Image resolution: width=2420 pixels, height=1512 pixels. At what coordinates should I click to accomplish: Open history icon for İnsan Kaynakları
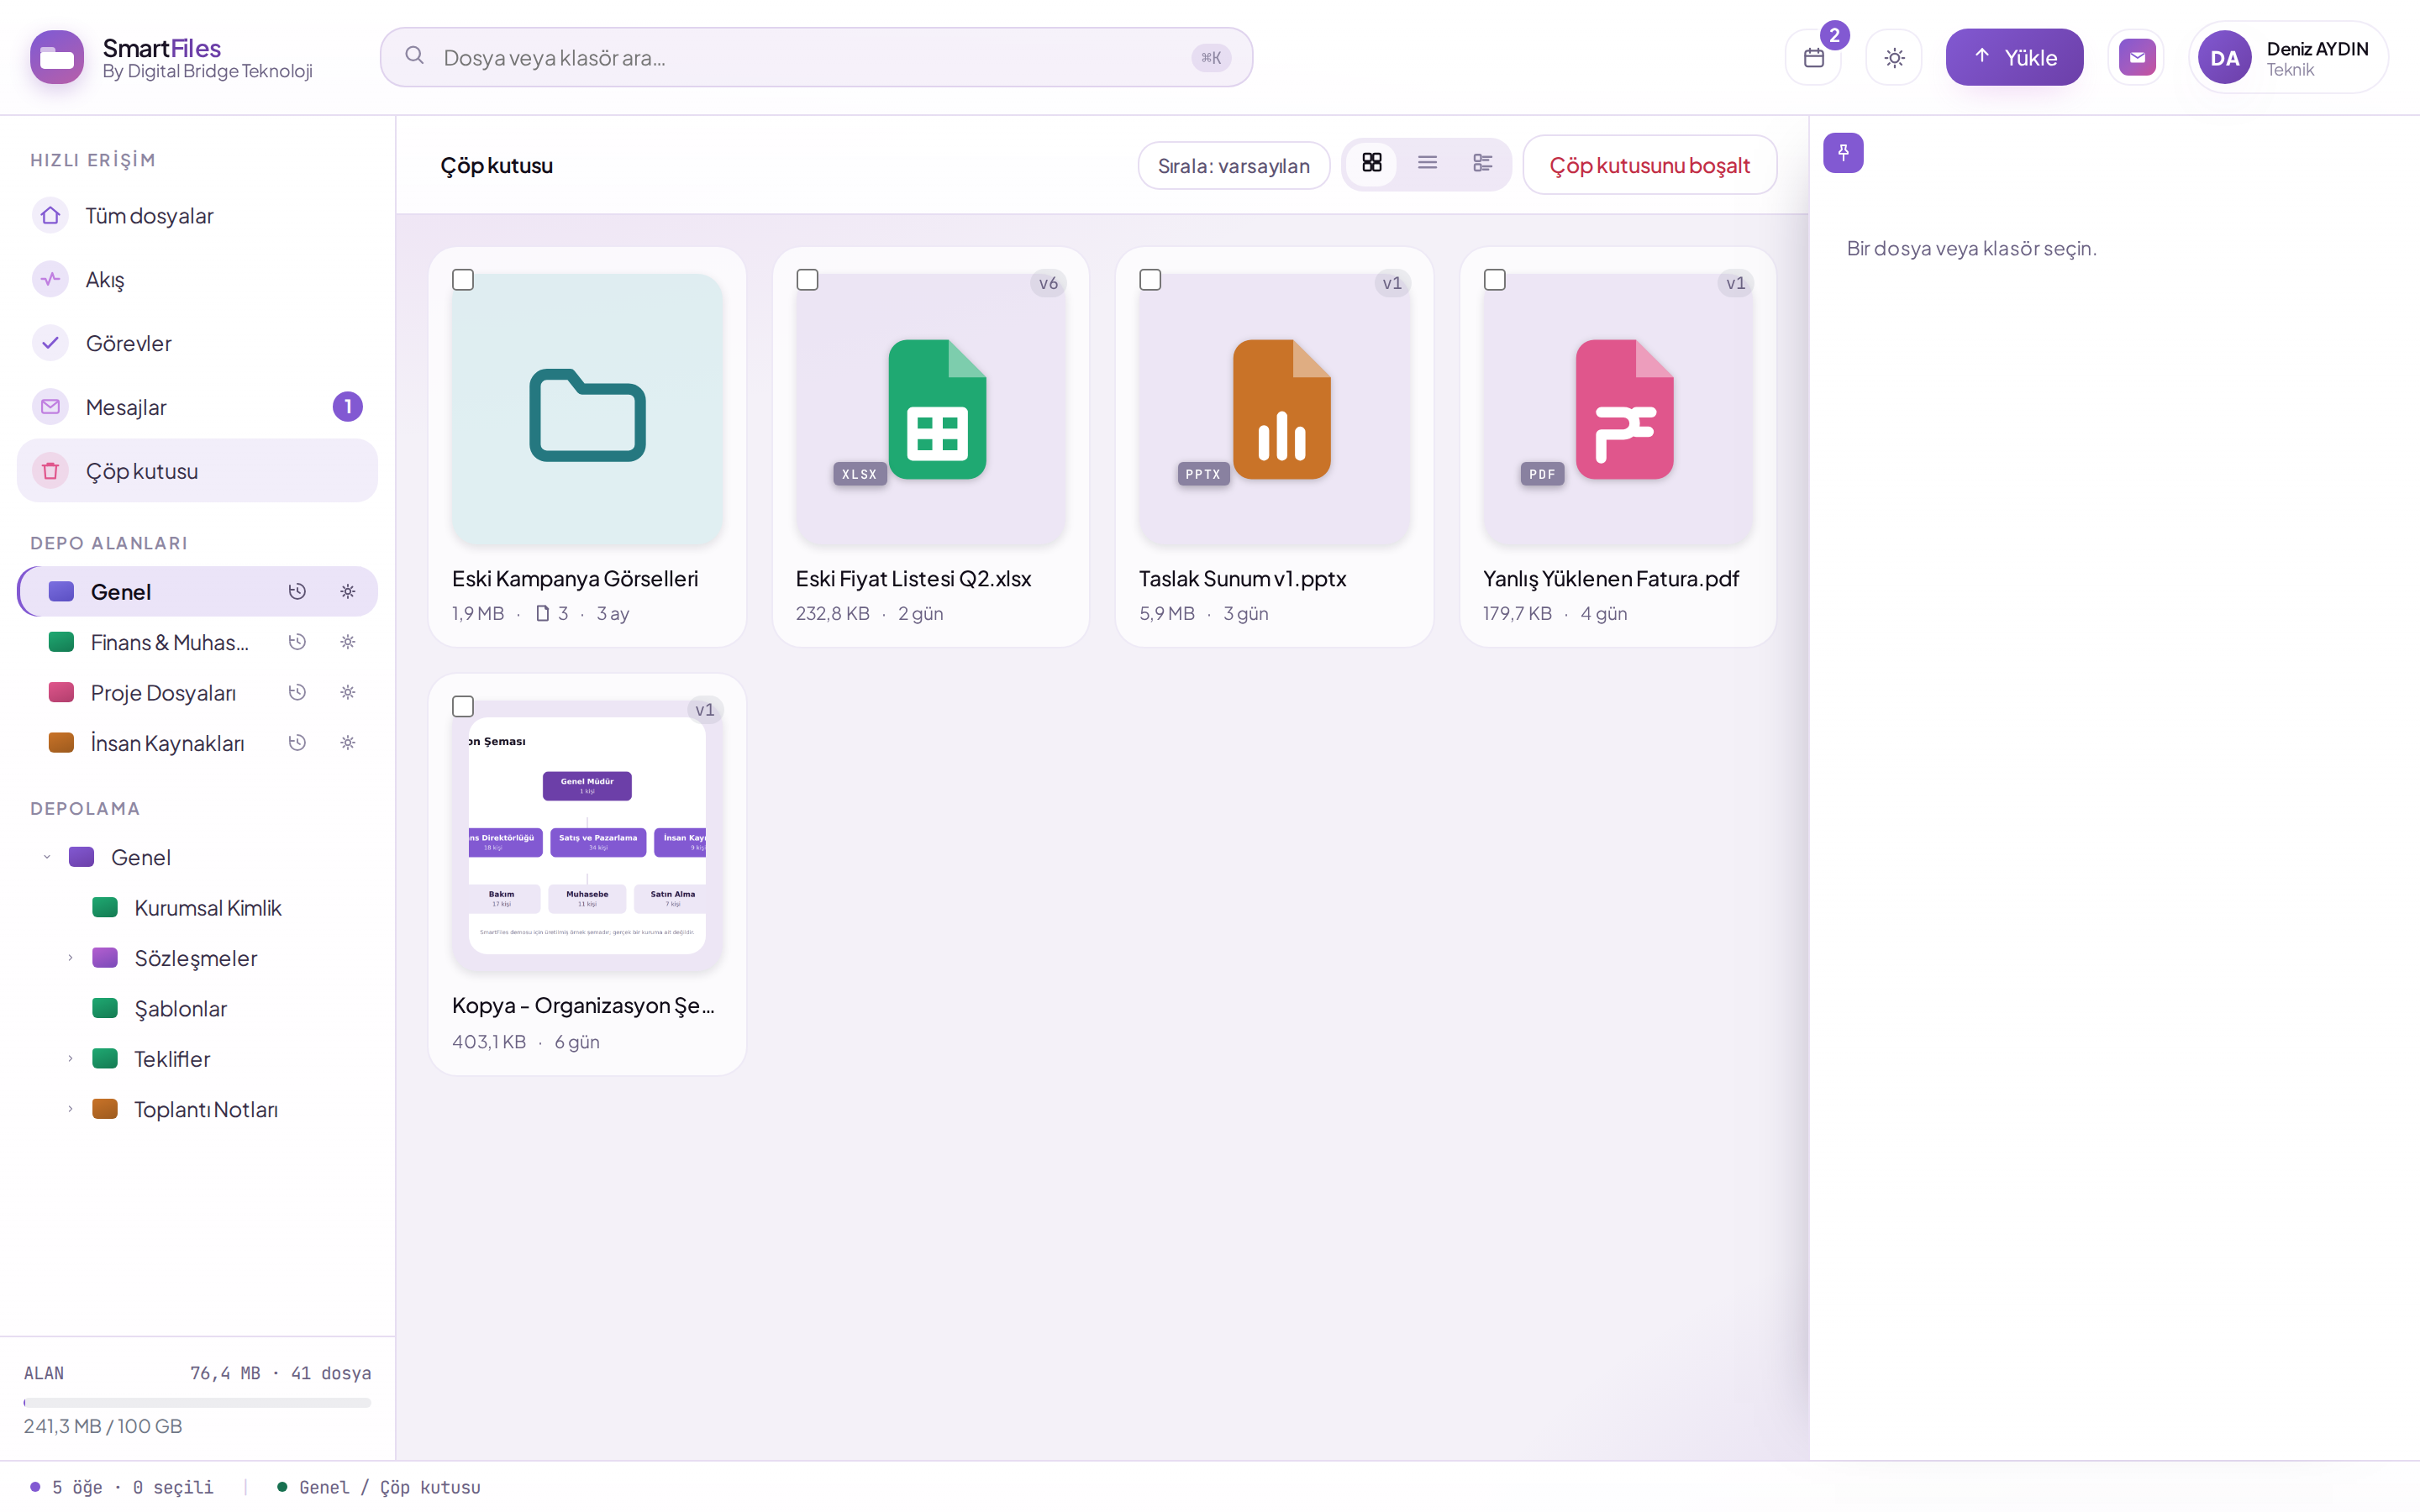[x=297, y=743]
